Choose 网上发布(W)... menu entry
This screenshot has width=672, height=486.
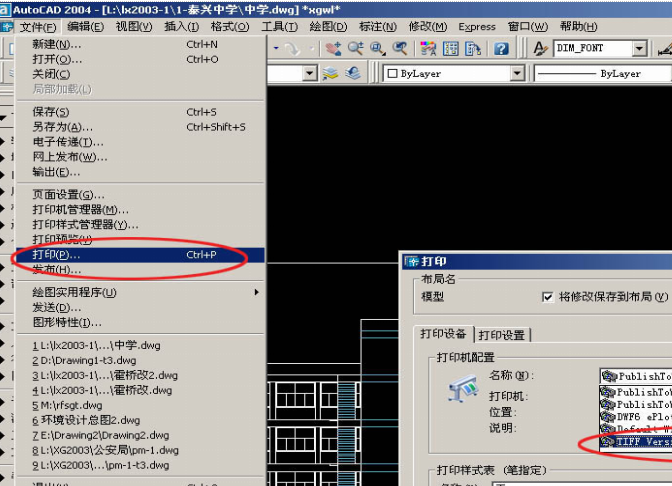coord(139,157)
